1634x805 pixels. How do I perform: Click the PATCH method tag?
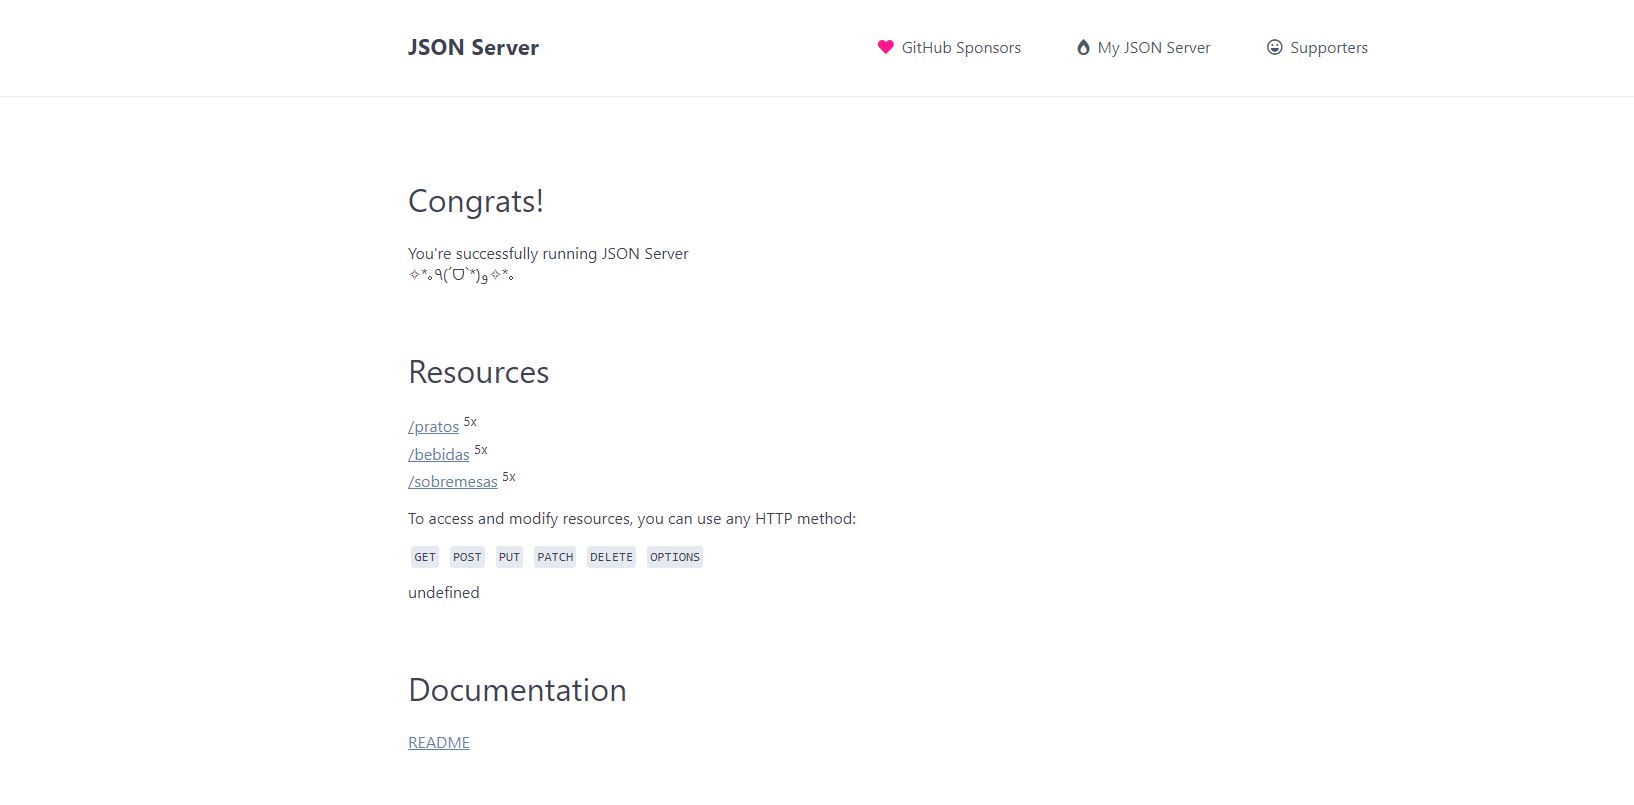(x=555, y=557)
